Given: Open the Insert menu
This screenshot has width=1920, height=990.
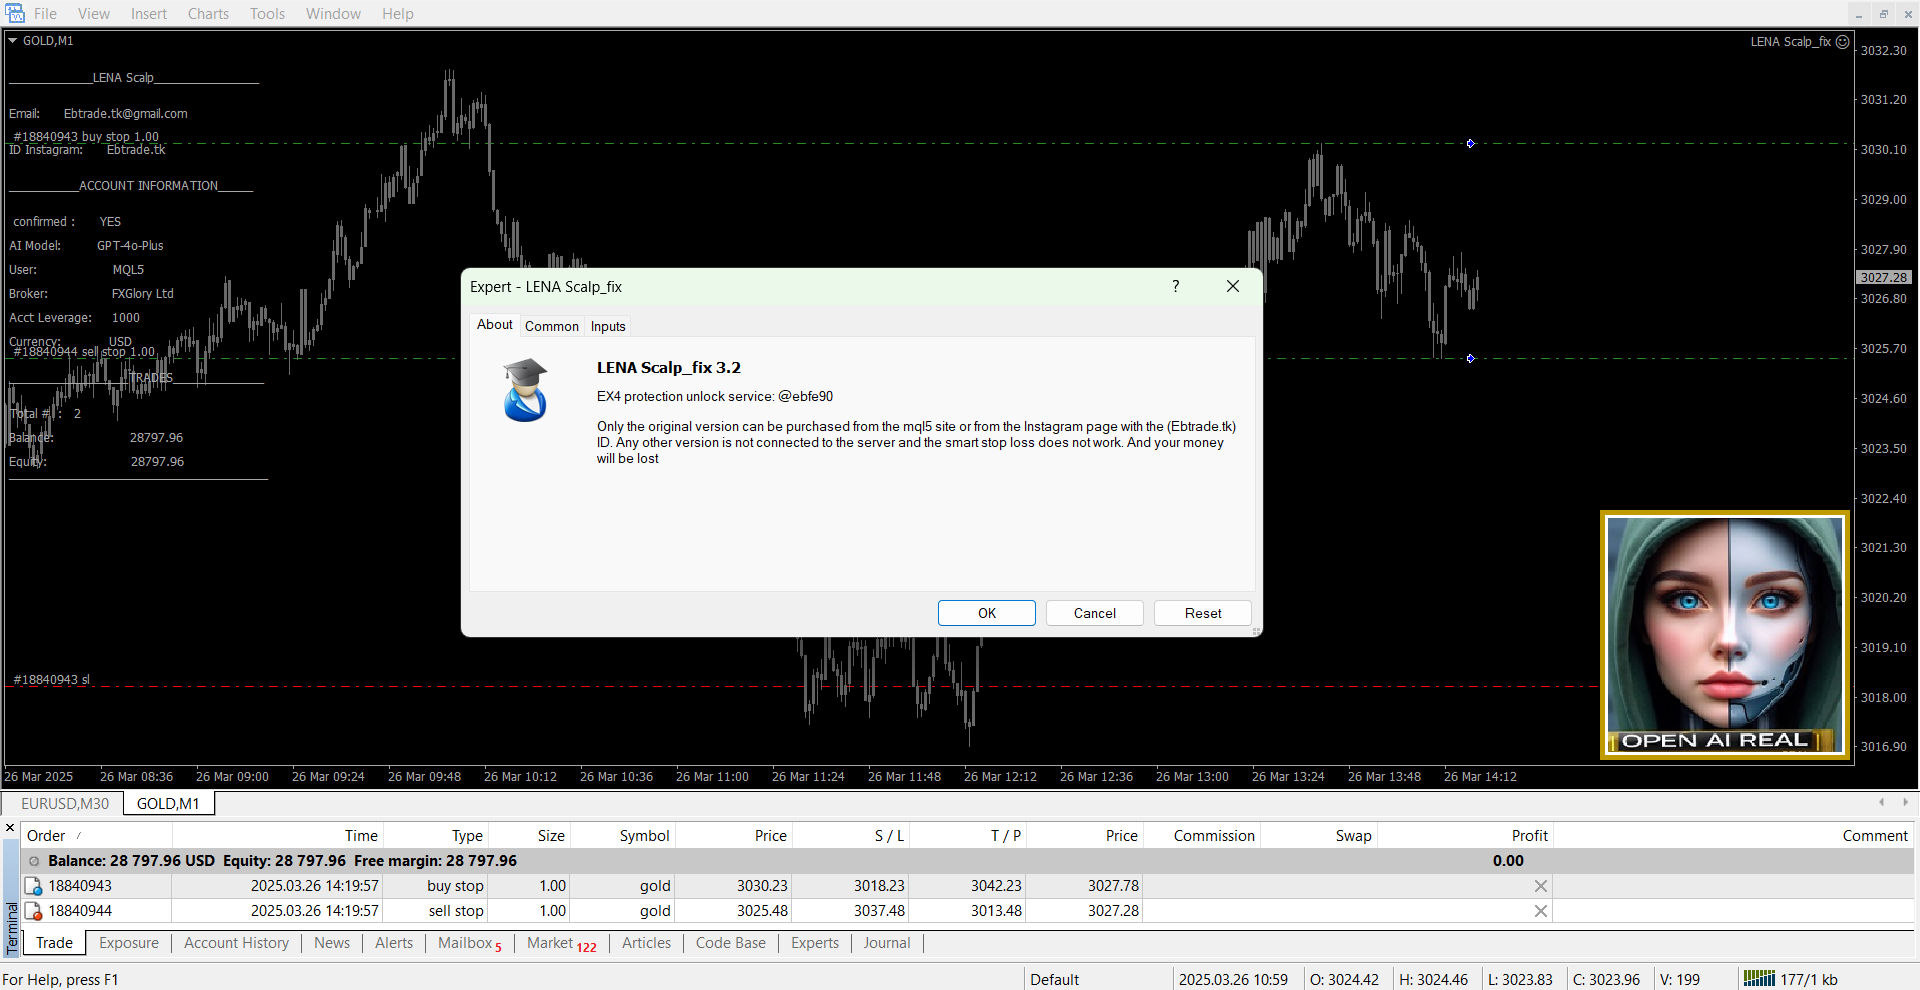Looking at the screenshot, I should (149, 14).
